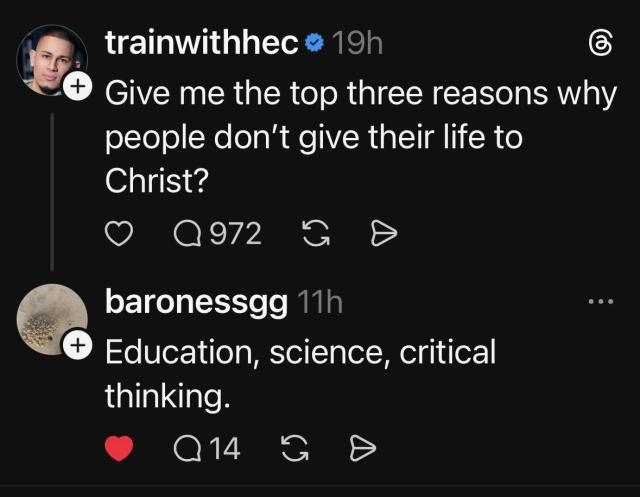Open more options for baronessgg's reply
Viewport: 640px width, 497px height.
click(x=600, y=302)
